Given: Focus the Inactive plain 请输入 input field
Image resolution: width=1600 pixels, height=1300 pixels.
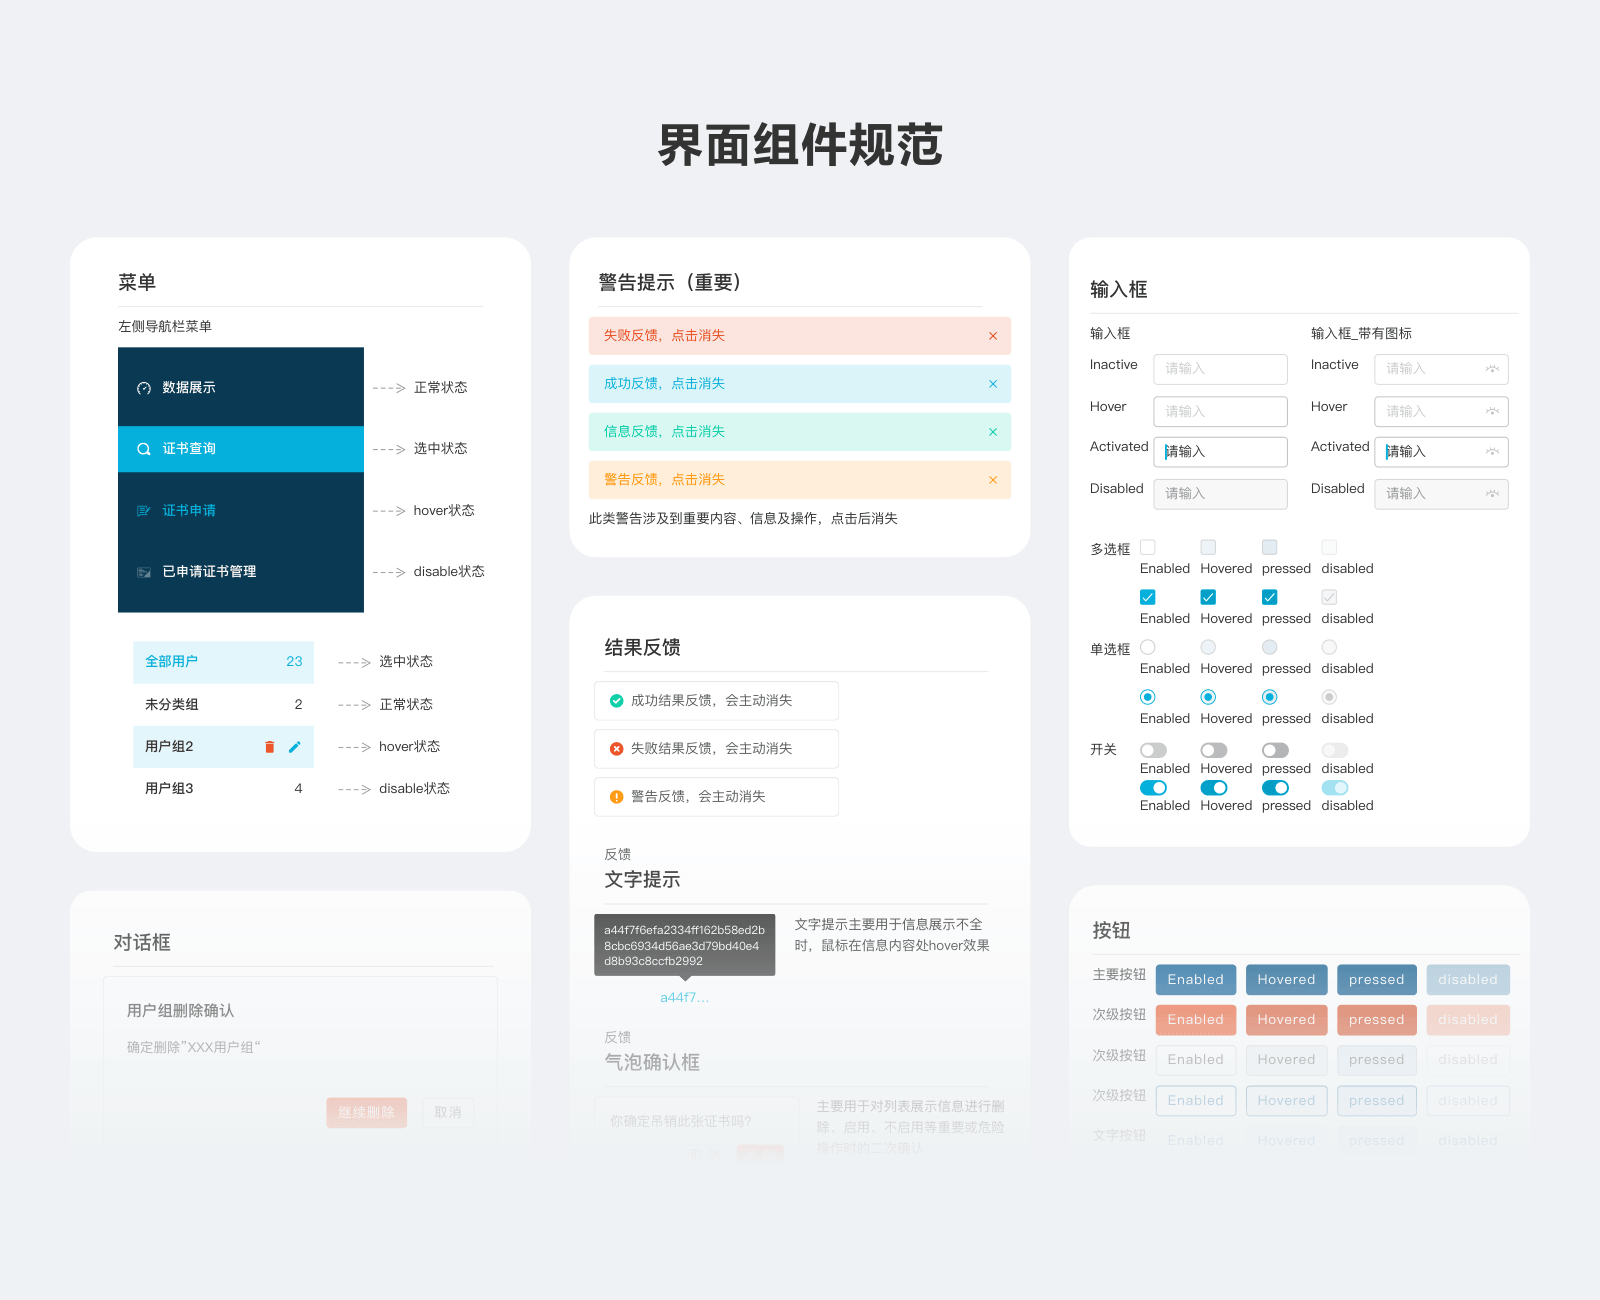Looking at the screenshot, I should pyautogui.click(x=1221, y=369).
